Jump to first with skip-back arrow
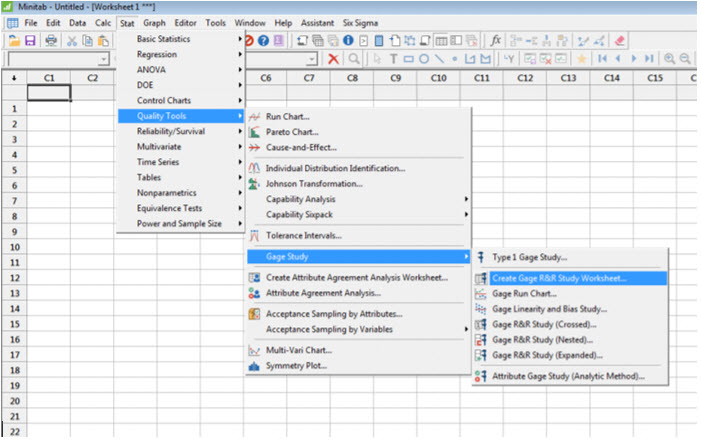The width and height of the screenshot is (701, 444). pos(602,59)
